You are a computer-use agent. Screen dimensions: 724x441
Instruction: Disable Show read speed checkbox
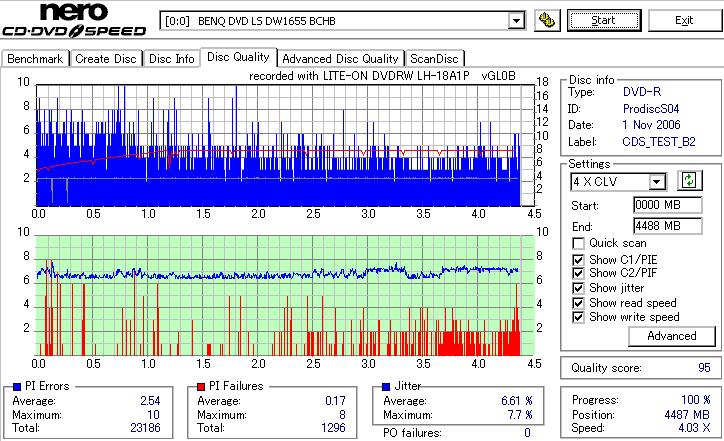point(578,303)
